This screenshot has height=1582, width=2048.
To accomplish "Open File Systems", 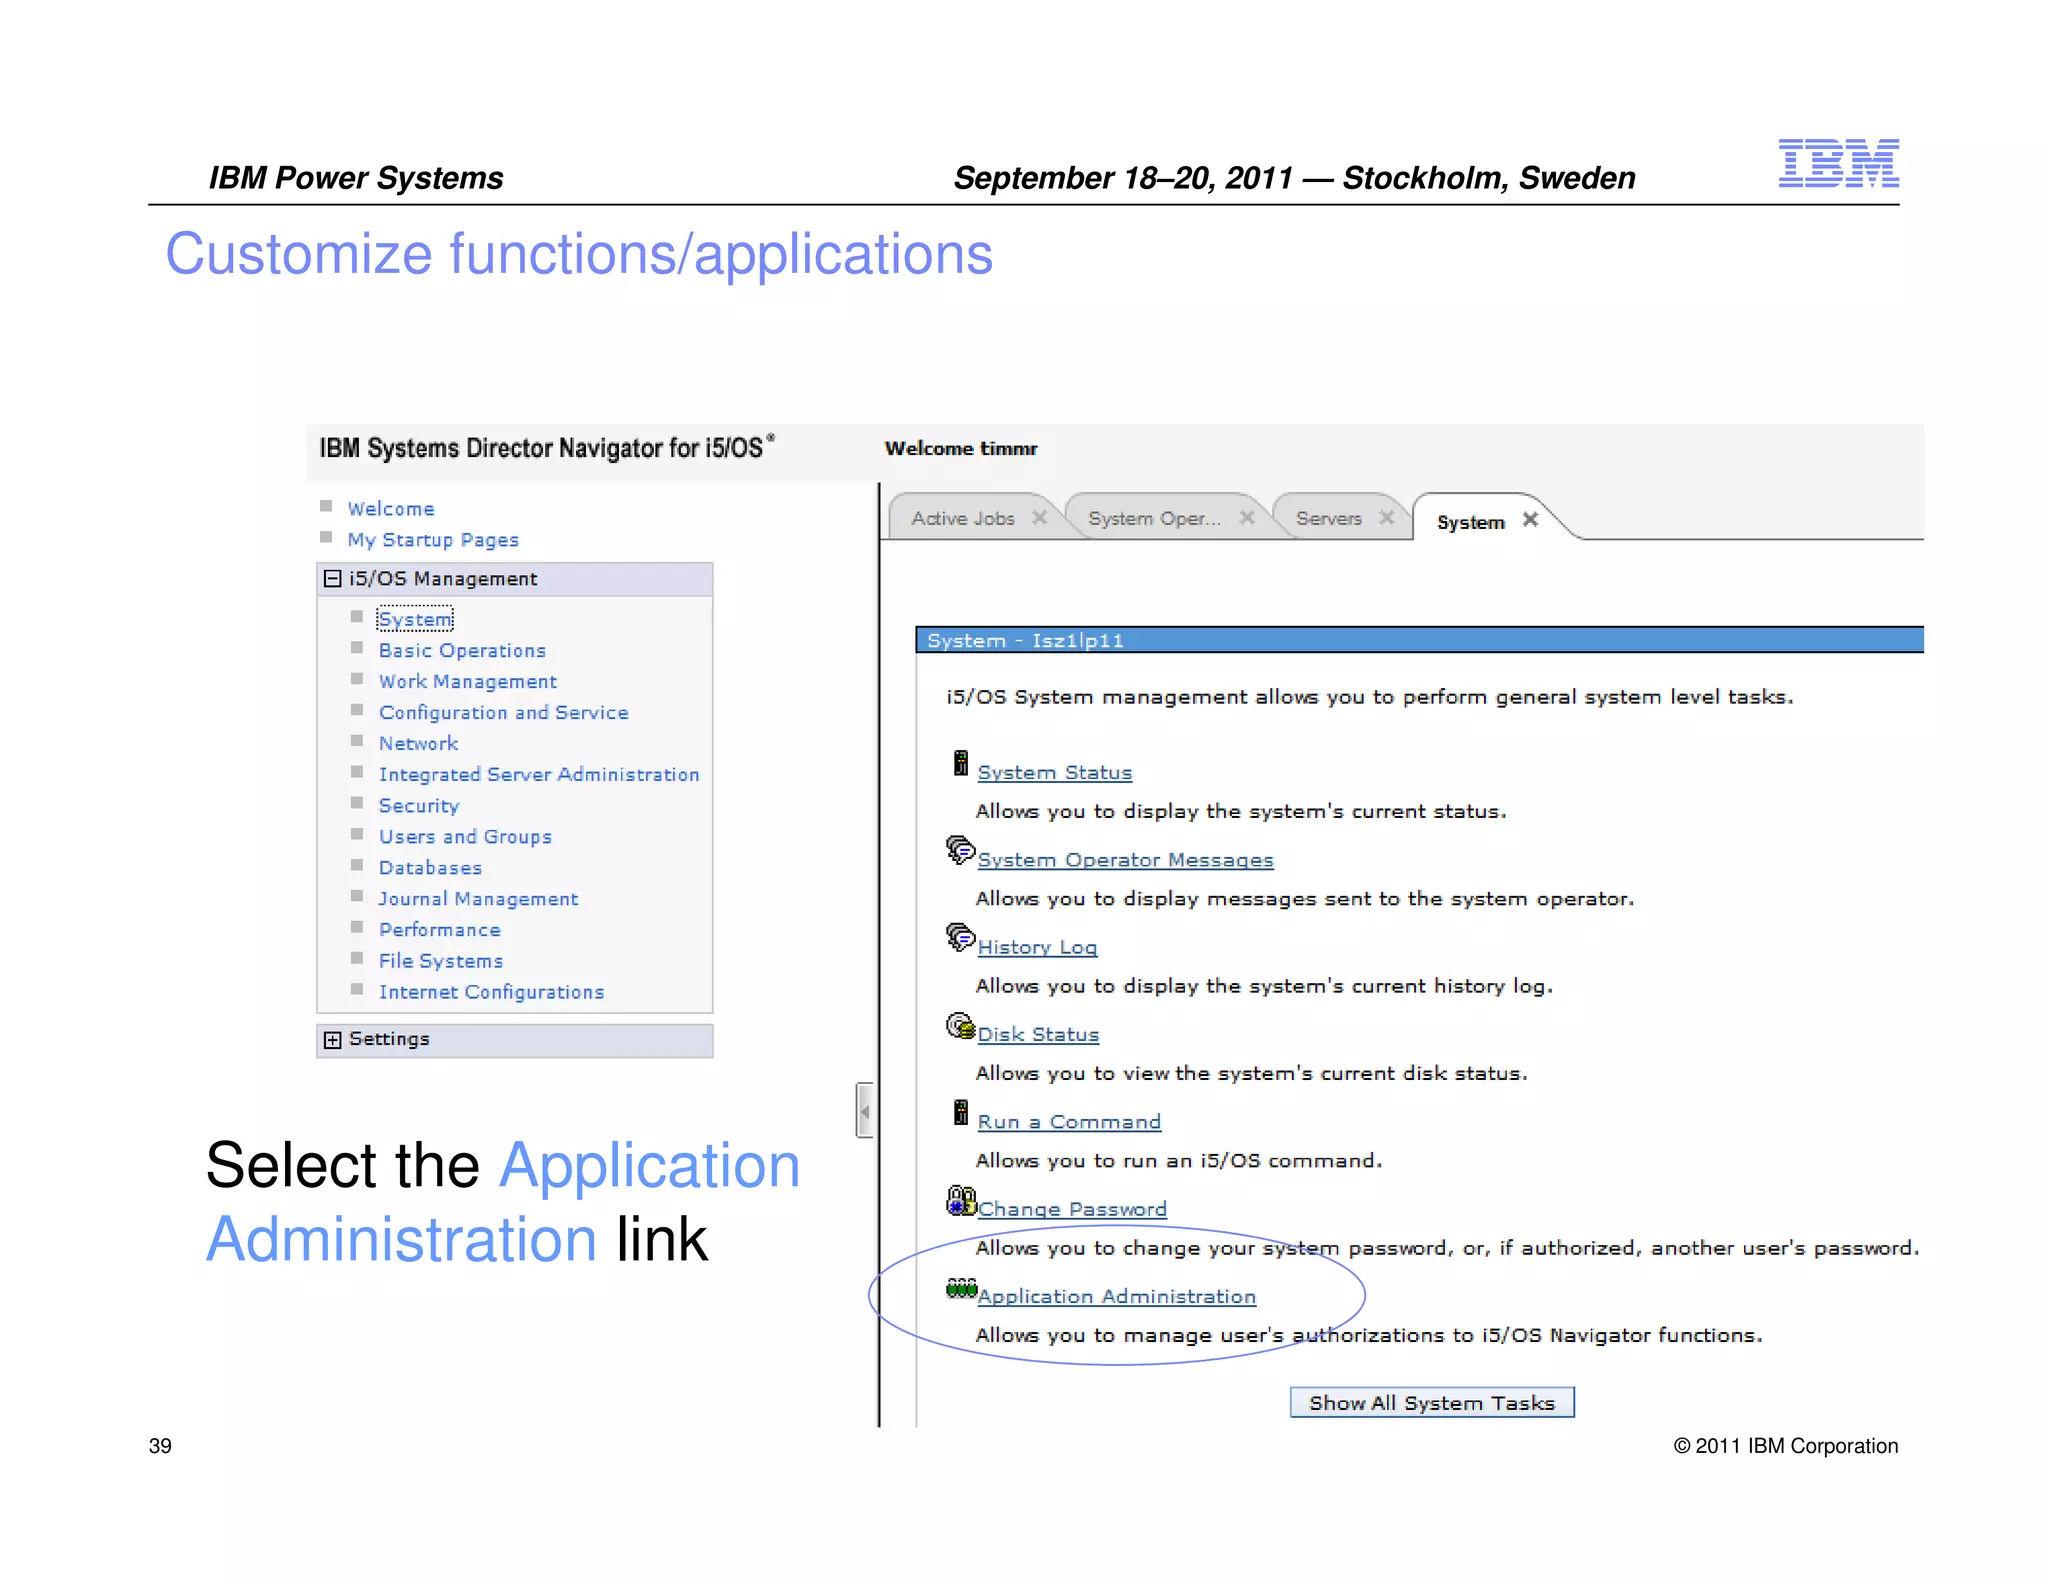I will (x=441, y=961).
